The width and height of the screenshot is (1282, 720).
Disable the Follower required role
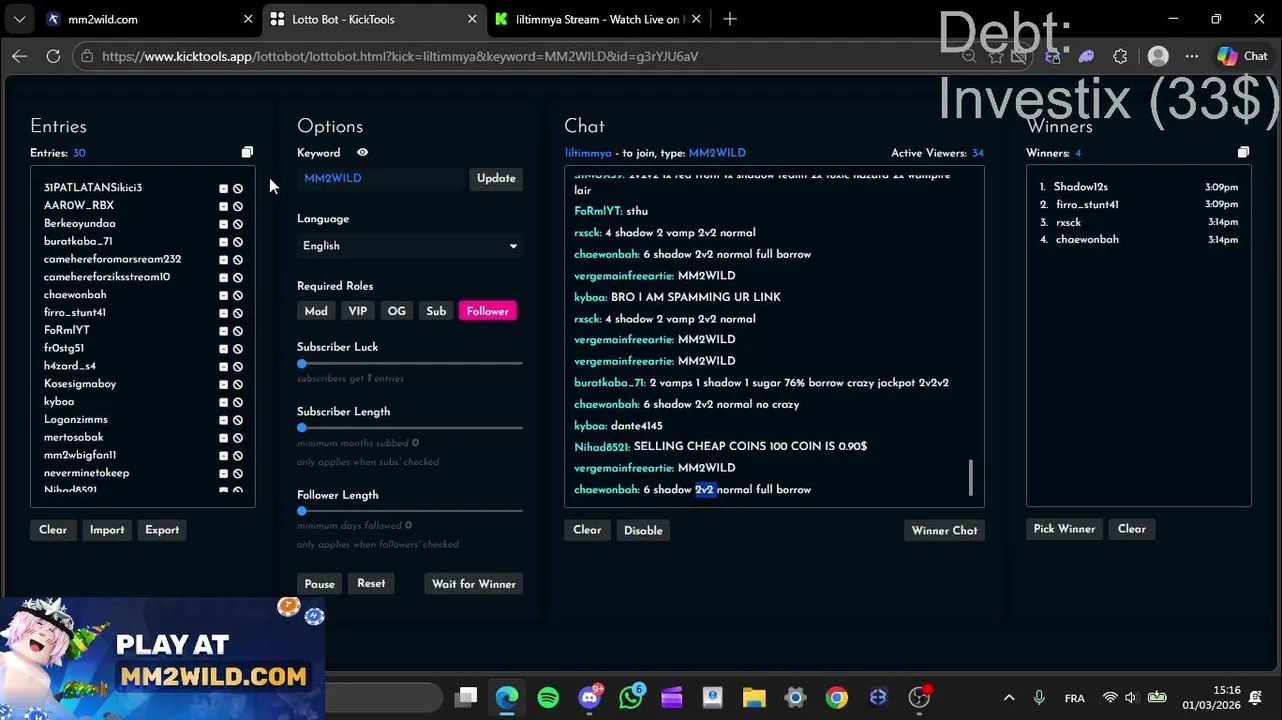tap(488, 311)
